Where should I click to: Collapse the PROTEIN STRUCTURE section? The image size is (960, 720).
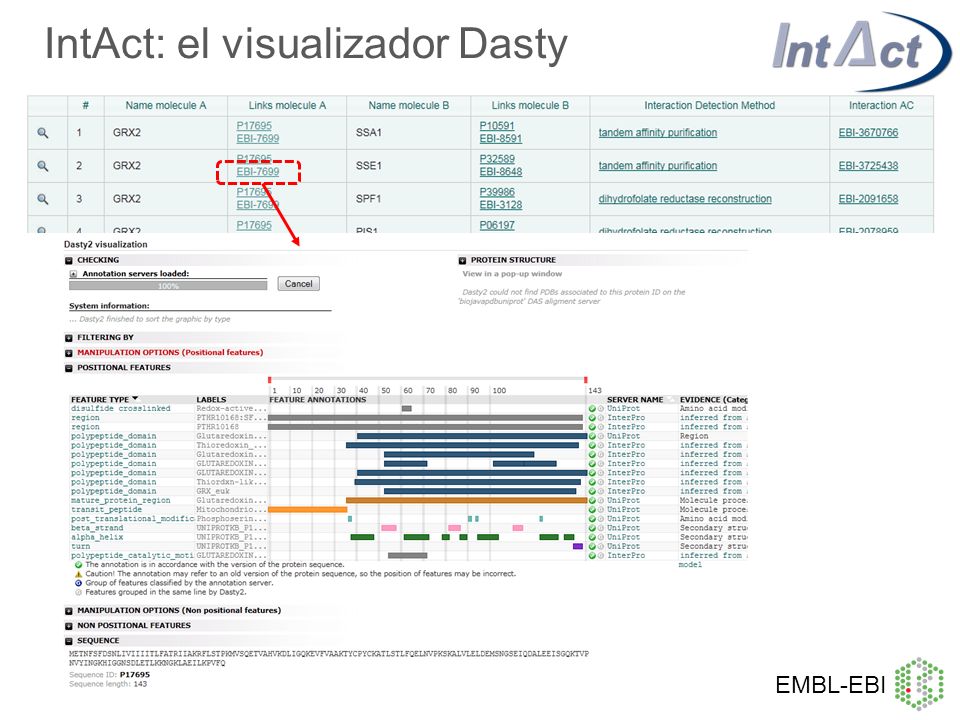462,260
